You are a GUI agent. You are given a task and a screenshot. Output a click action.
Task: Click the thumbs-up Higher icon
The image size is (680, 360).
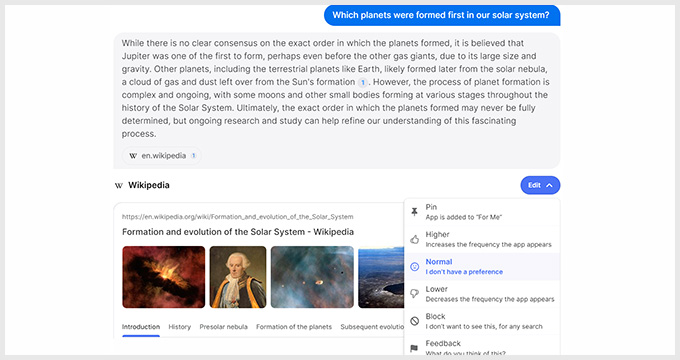(x=415, y=239)
